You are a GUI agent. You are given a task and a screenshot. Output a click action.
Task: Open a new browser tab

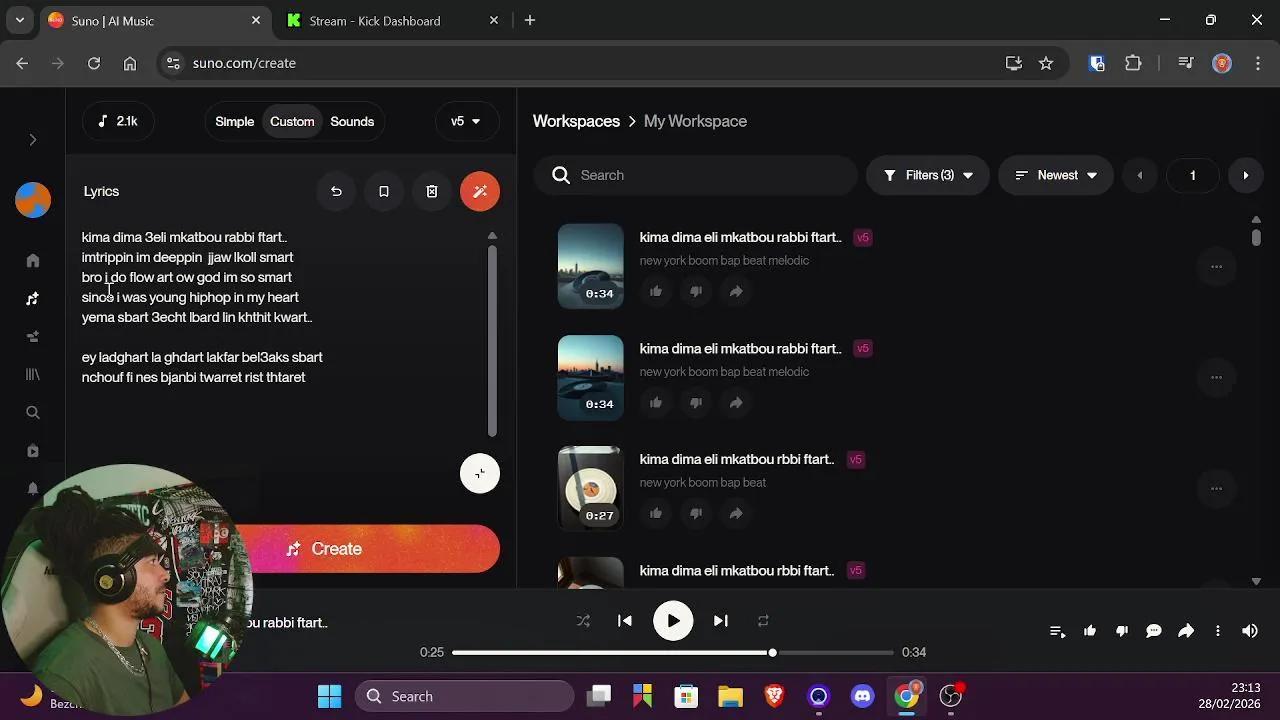pyautogui.click(x=530, y=20)
